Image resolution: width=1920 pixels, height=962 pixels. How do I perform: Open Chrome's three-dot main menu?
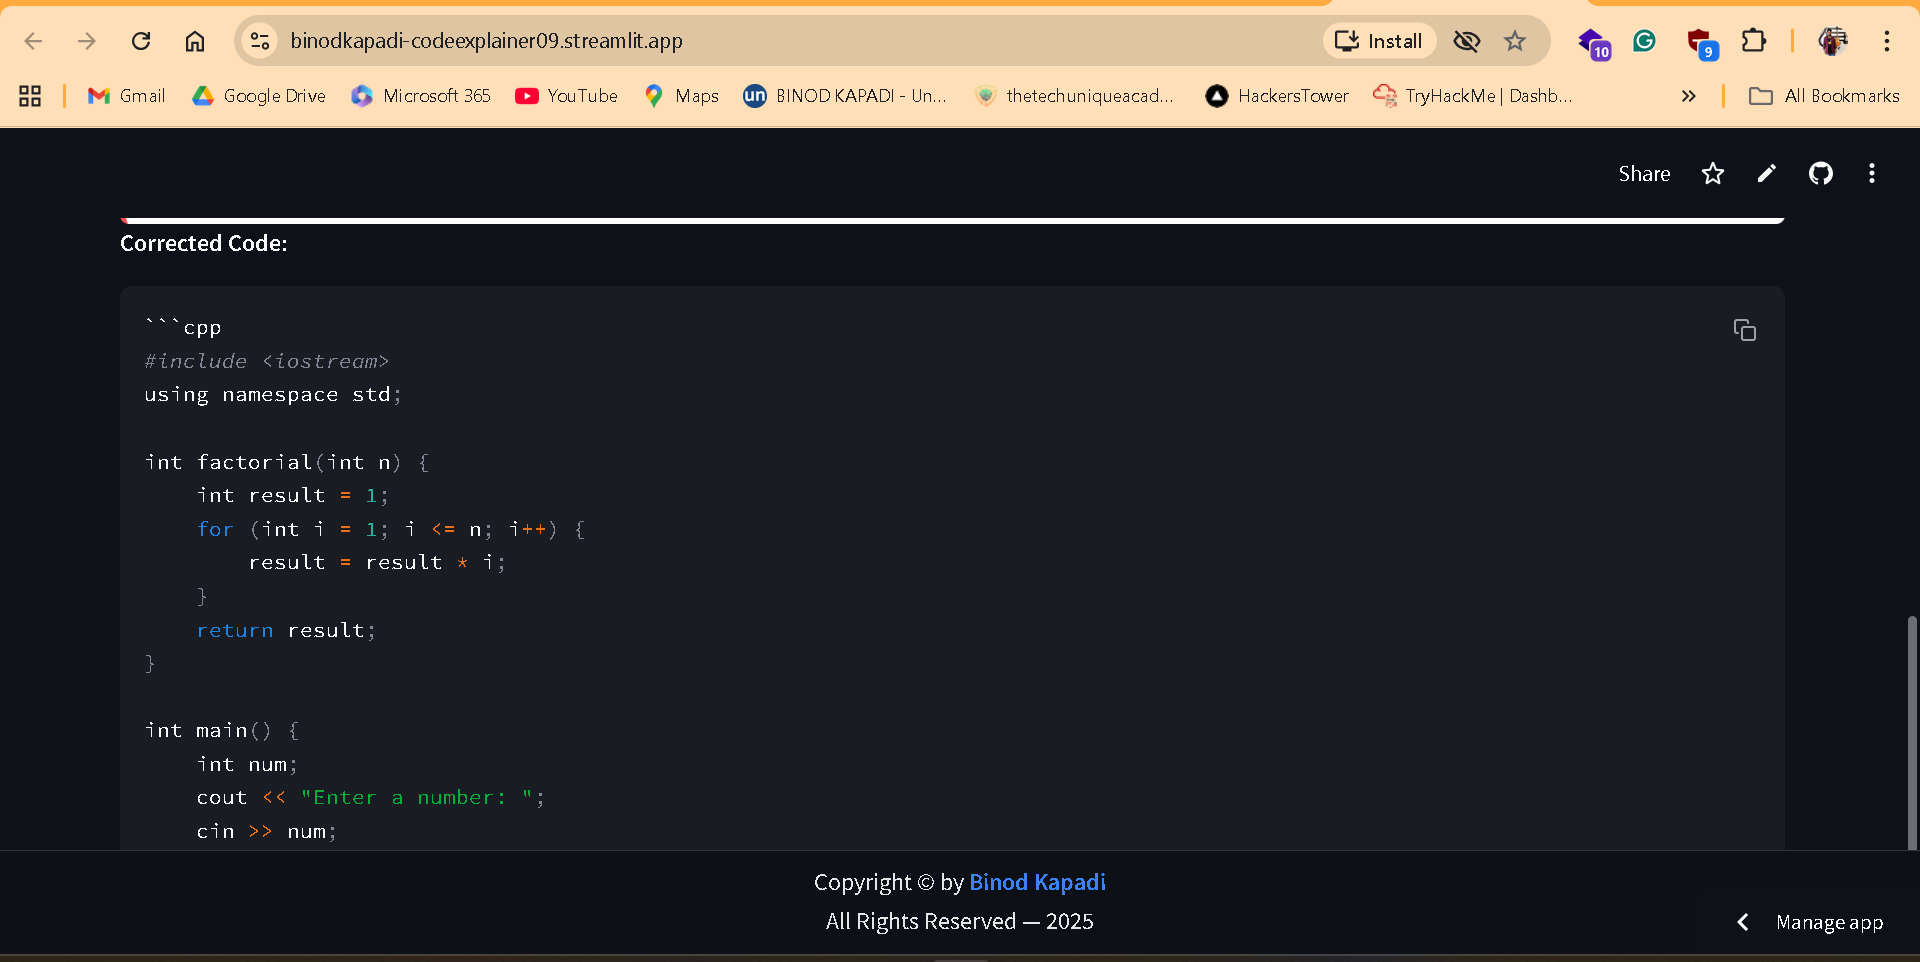click(x=1887, y=41)
